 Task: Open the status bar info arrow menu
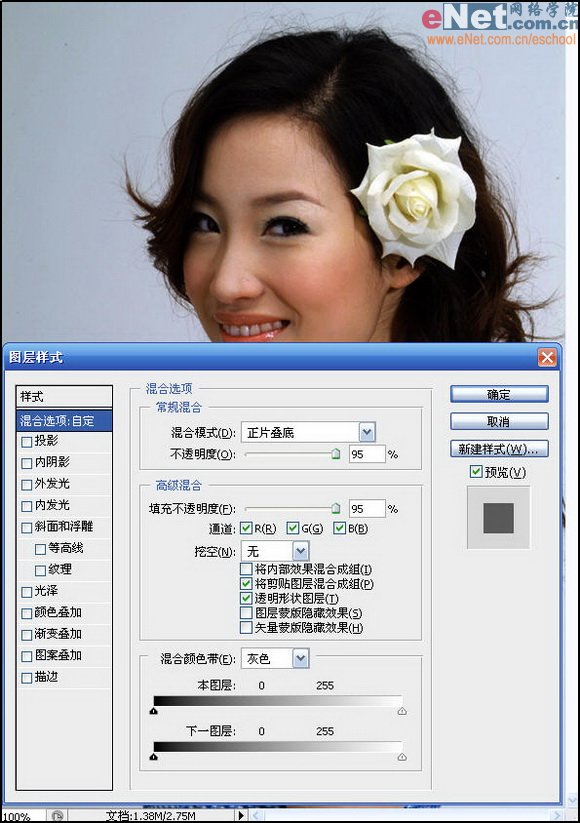pyautogui.click(x=241, y=816)
